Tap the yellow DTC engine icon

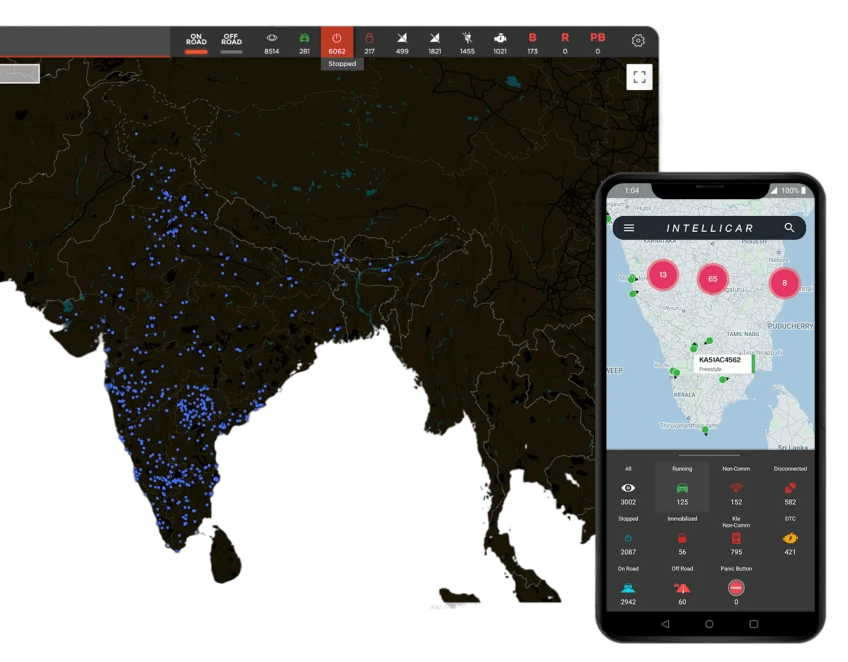click(x=790, y=538)
